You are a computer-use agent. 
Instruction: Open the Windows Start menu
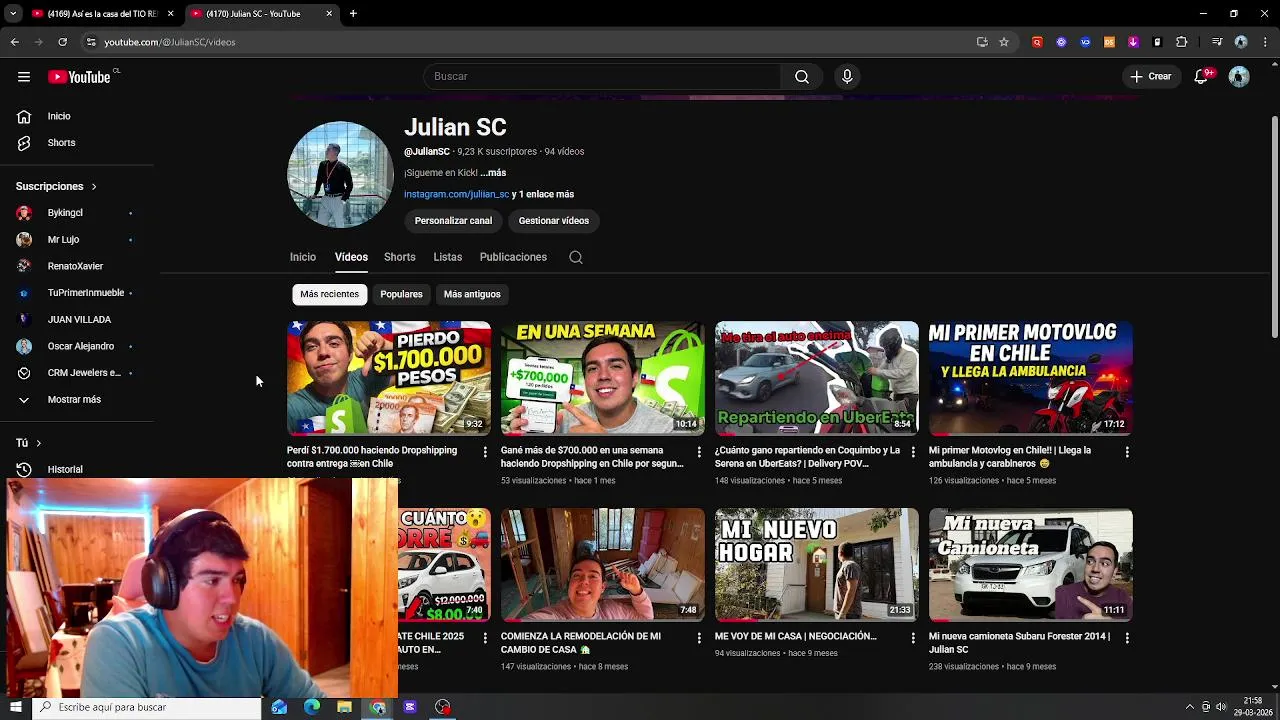[16, 707]
